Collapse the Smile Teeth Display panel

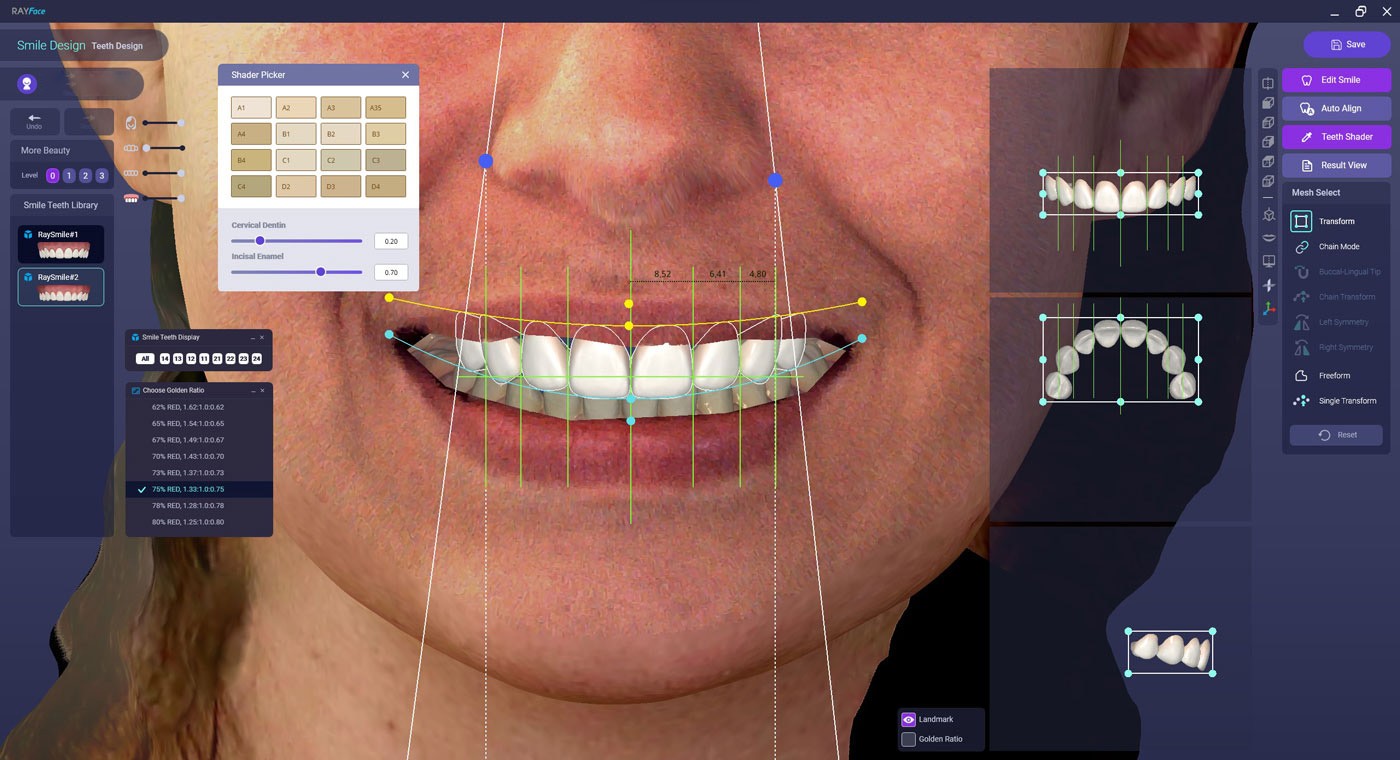click(x=252, y=338)
